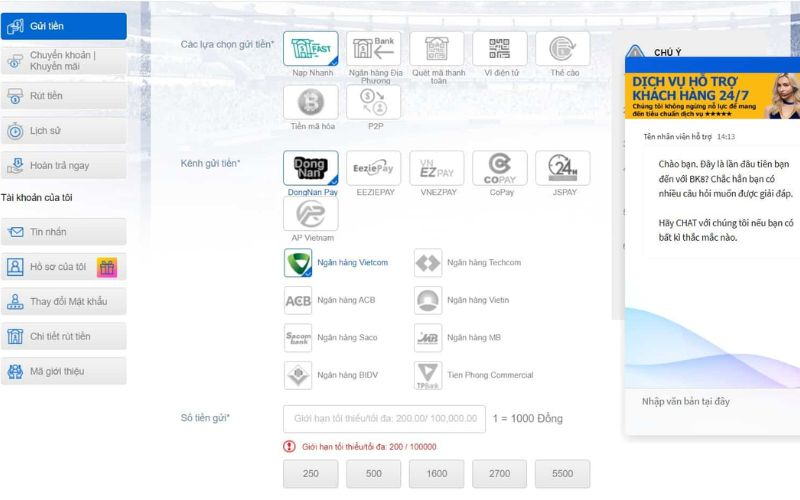This screenshot has height=500, width=800.
Task: Choose the JSPAY payment channel
Action: point(562,167)
